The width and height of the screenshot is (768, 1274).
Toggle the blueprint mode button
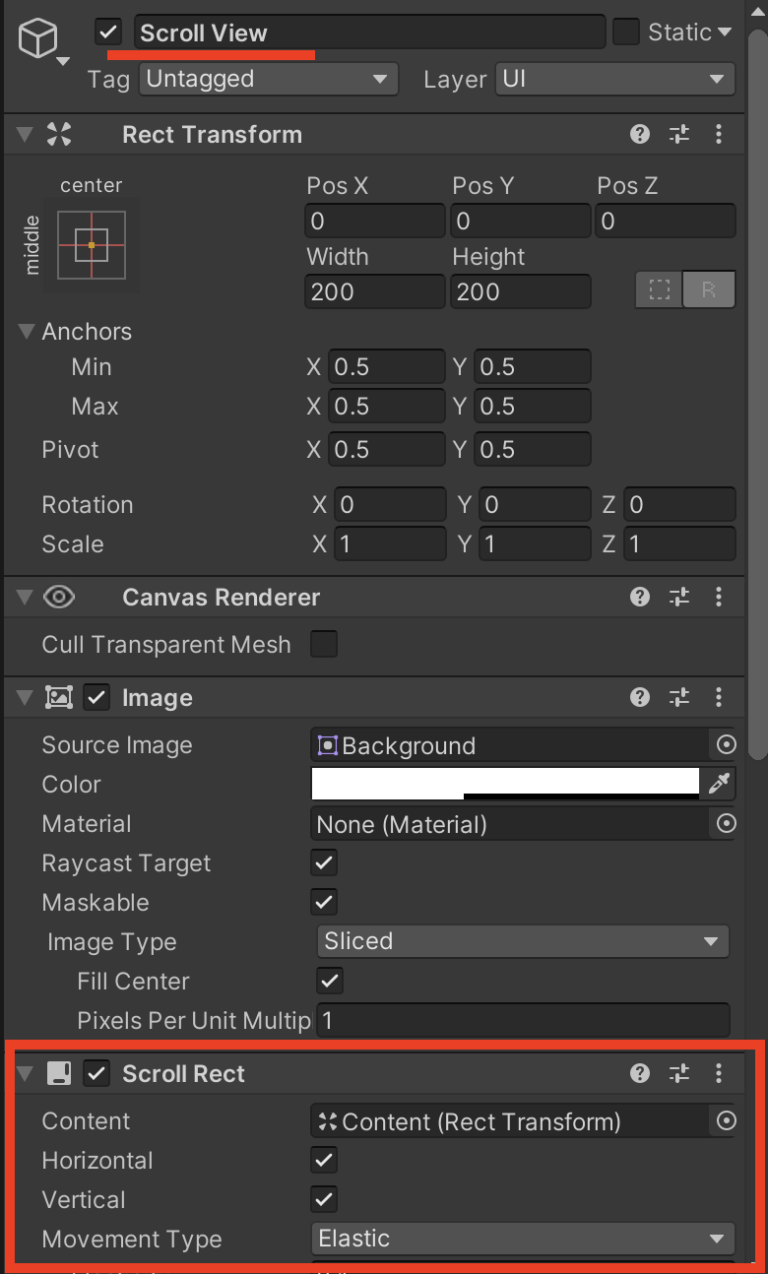pyautogui.click(x=659, y=290)
